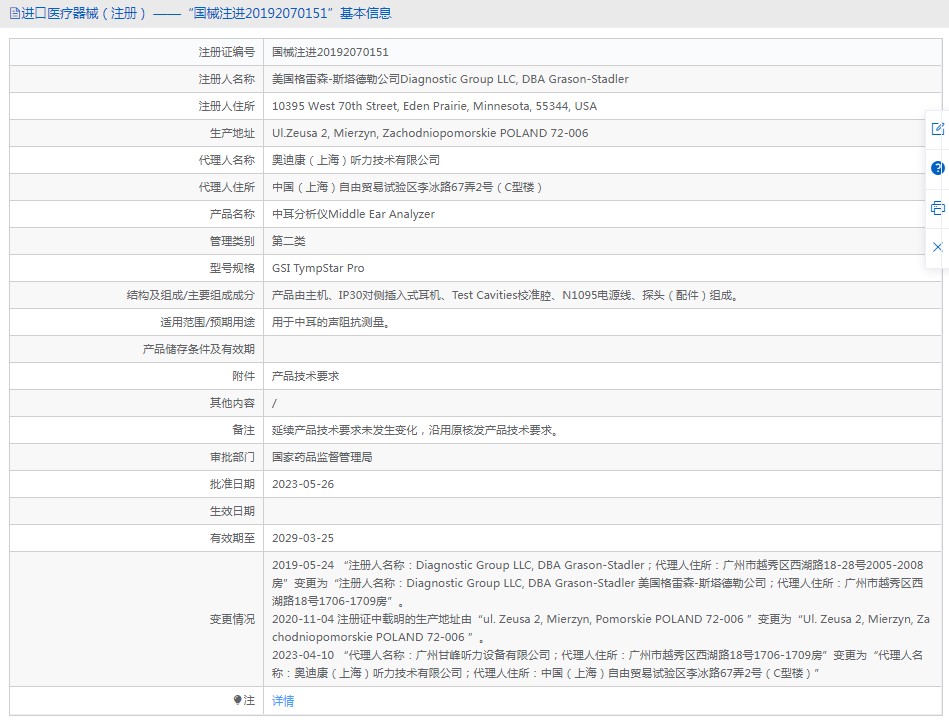Click agent name 奥迪康（上海）听力技术有限公司
The image size is (949, 723).
355,160
